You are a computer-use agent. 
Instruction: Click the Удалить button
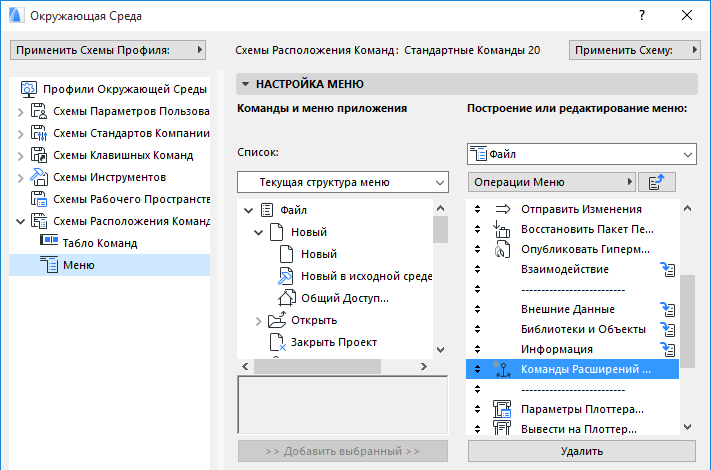coord(581,452)
